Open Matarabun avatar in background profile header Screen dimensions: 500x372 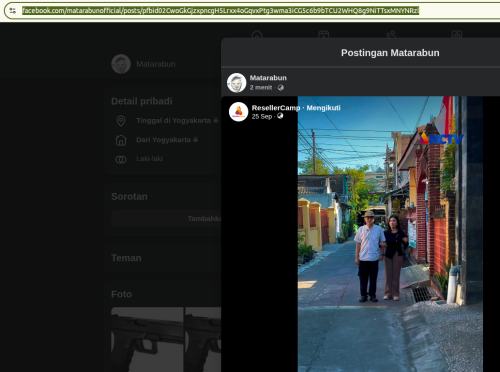click(121, 64)
